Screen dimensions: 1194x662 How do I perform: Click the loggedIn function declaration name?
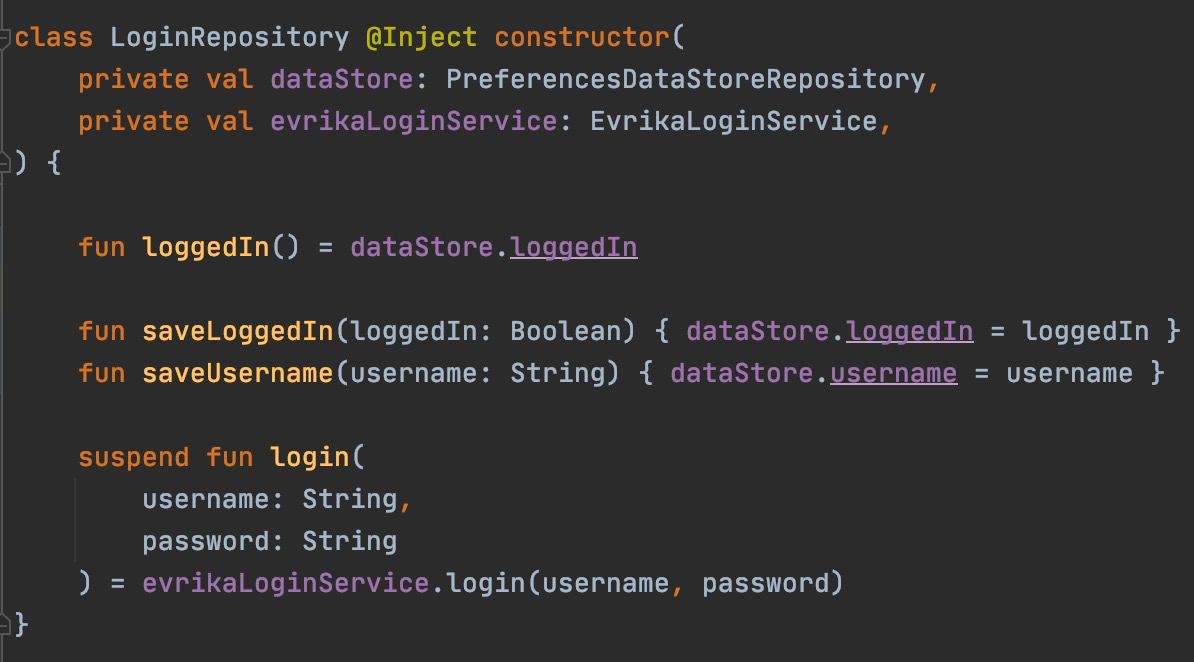coord(206,247)
